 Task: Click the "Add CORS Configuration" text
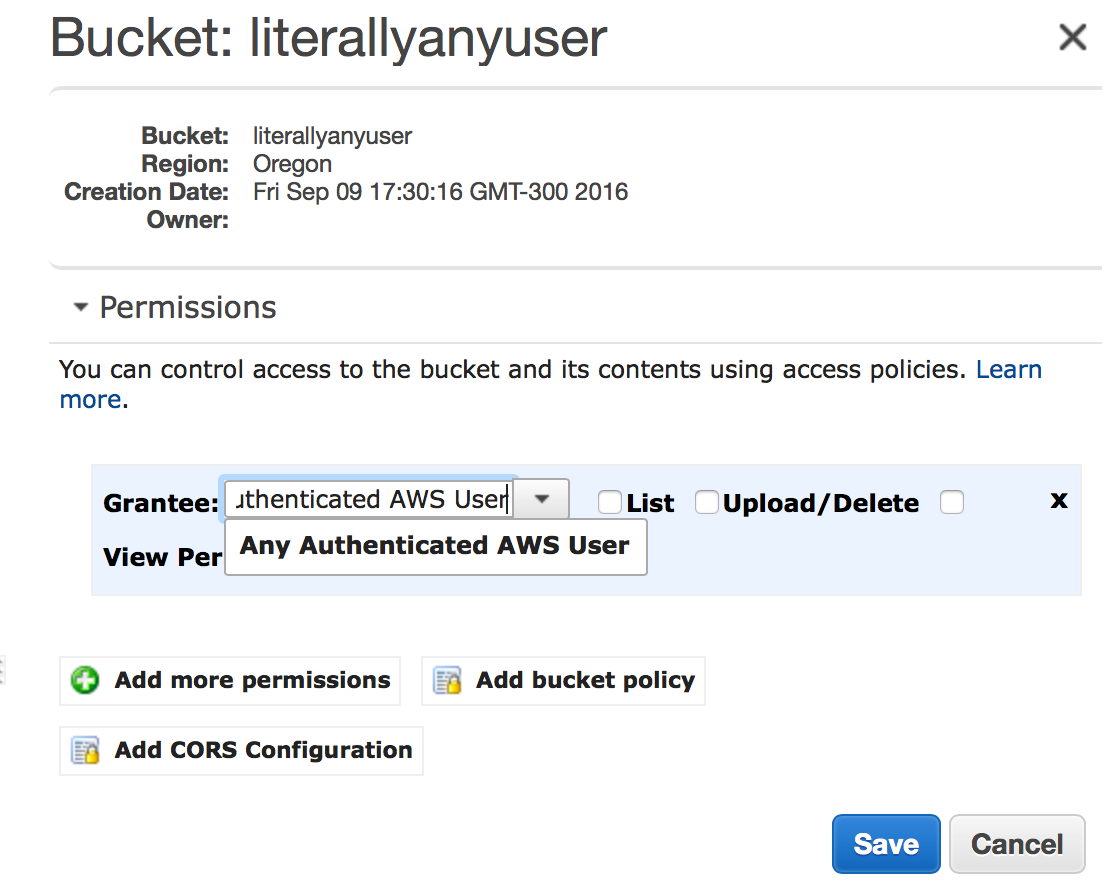coord(263,751)
